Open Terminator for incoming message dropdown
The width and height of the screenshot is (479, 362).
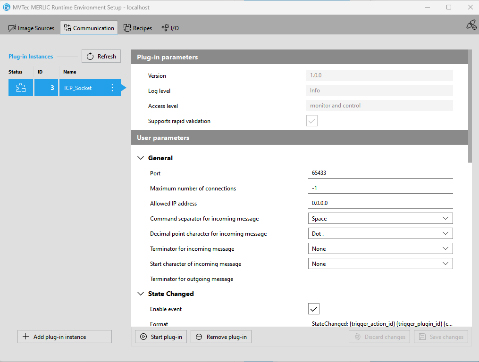pos(380,248)
